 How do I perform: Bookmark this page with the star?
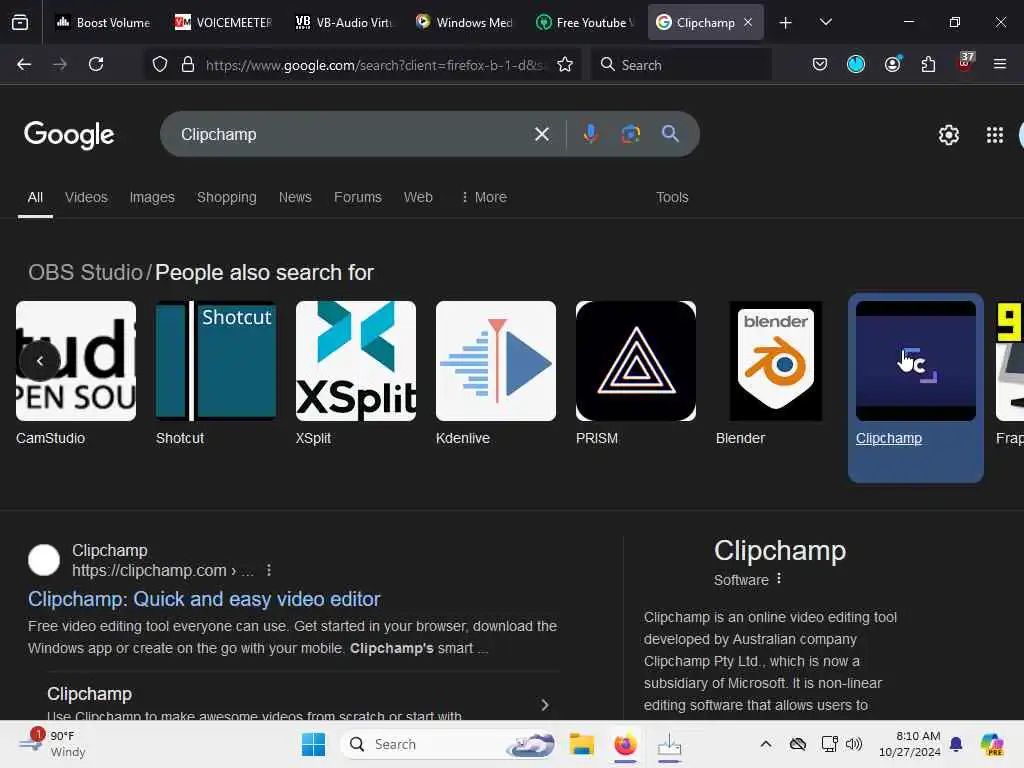pyautogui.click(x=565, y=64)
